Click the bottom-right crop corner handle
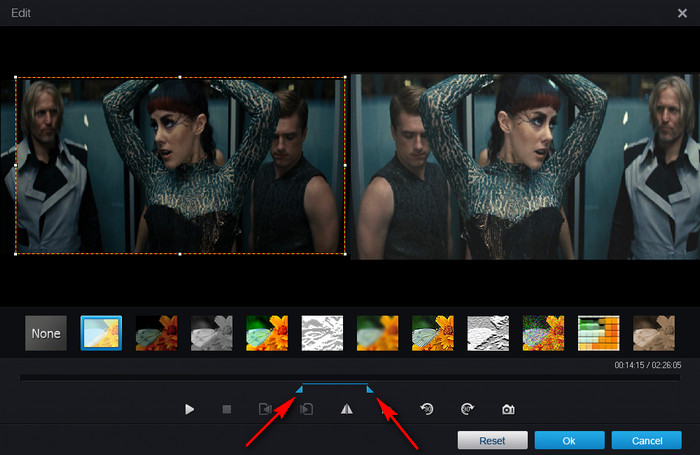The image size is (700, 455). point(345,254)
